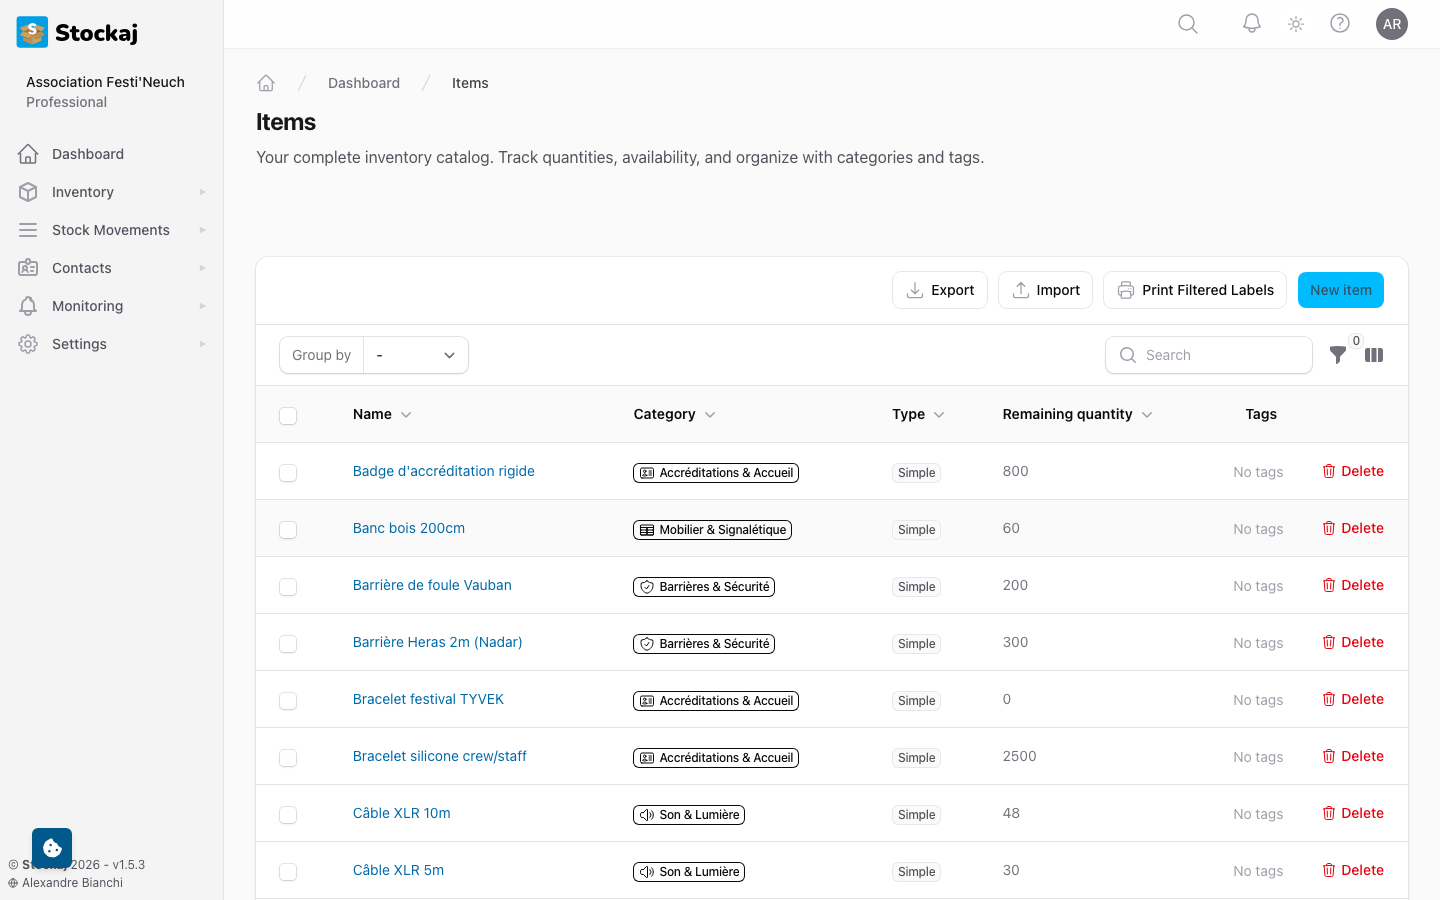The image size is (1440, 900).
Task: Check the Banc bois 200cm row checkbox
Action: (288, 530)
